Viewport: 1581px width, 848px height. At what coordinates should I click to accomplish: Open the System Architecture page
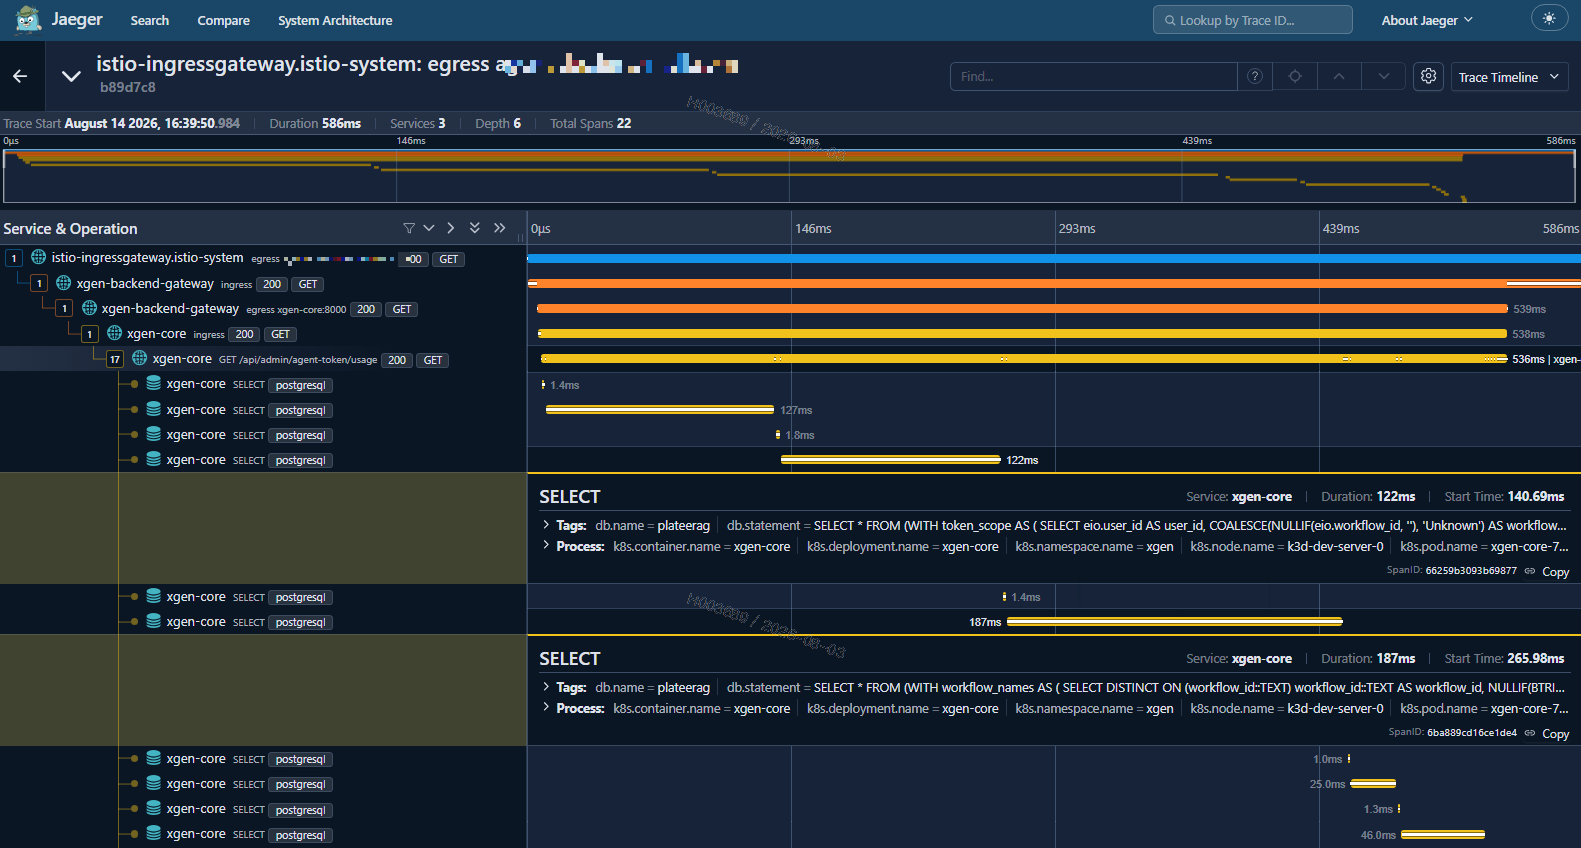tap(335, 20)
